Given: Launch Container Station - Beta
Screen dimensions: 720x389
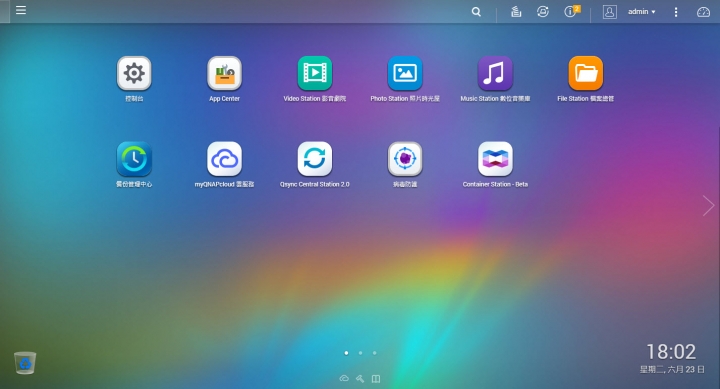Looking at the screenshot, I should click(495, 159).
